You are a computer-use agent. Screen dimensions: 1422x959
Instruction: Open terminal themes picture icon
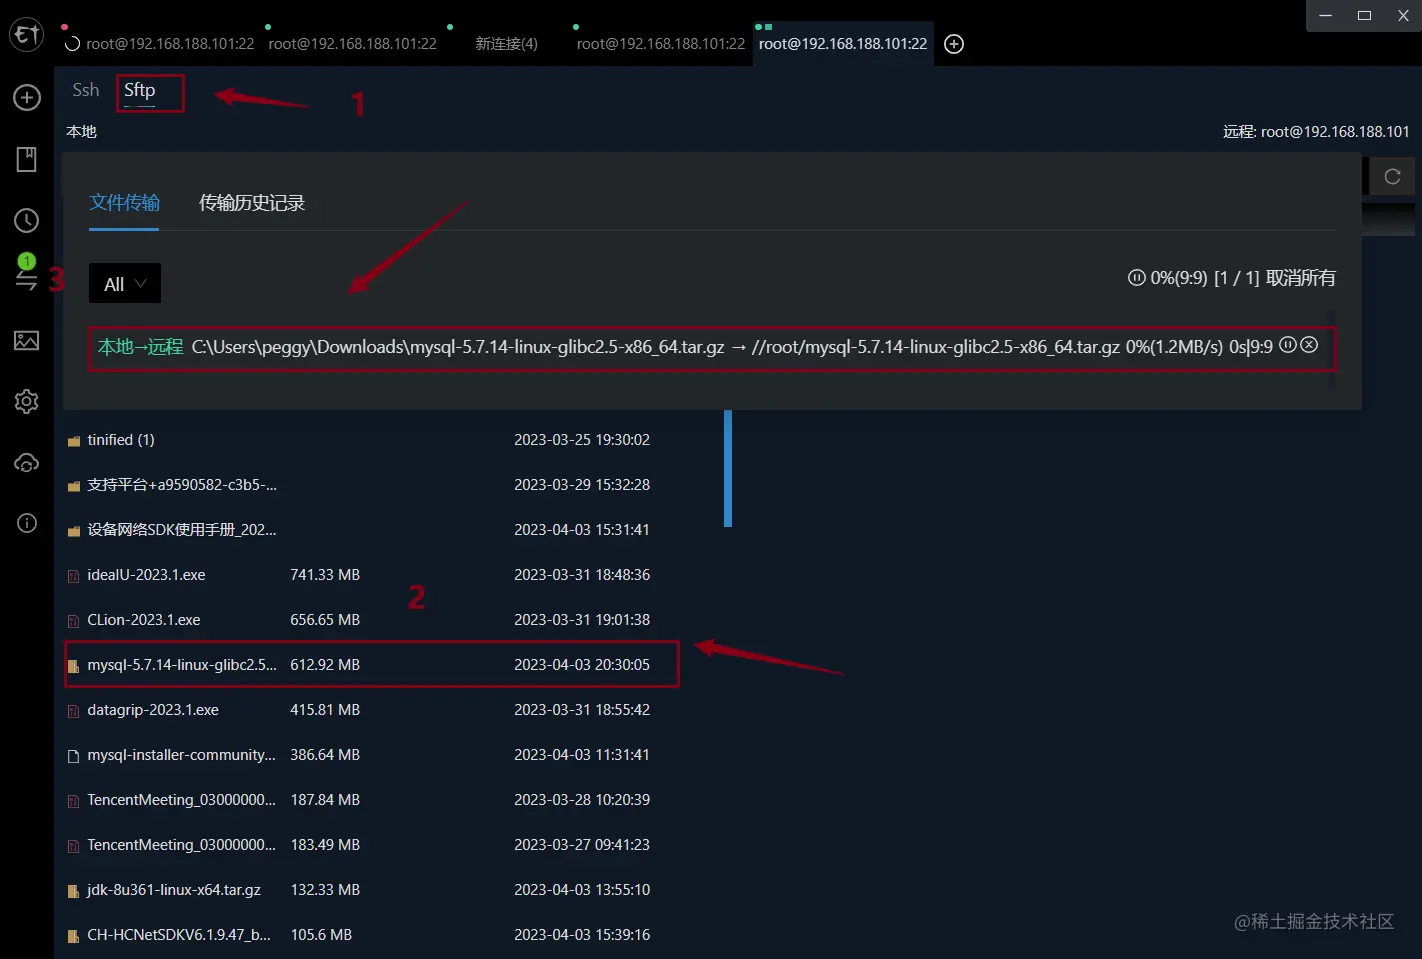pos(27,341)
